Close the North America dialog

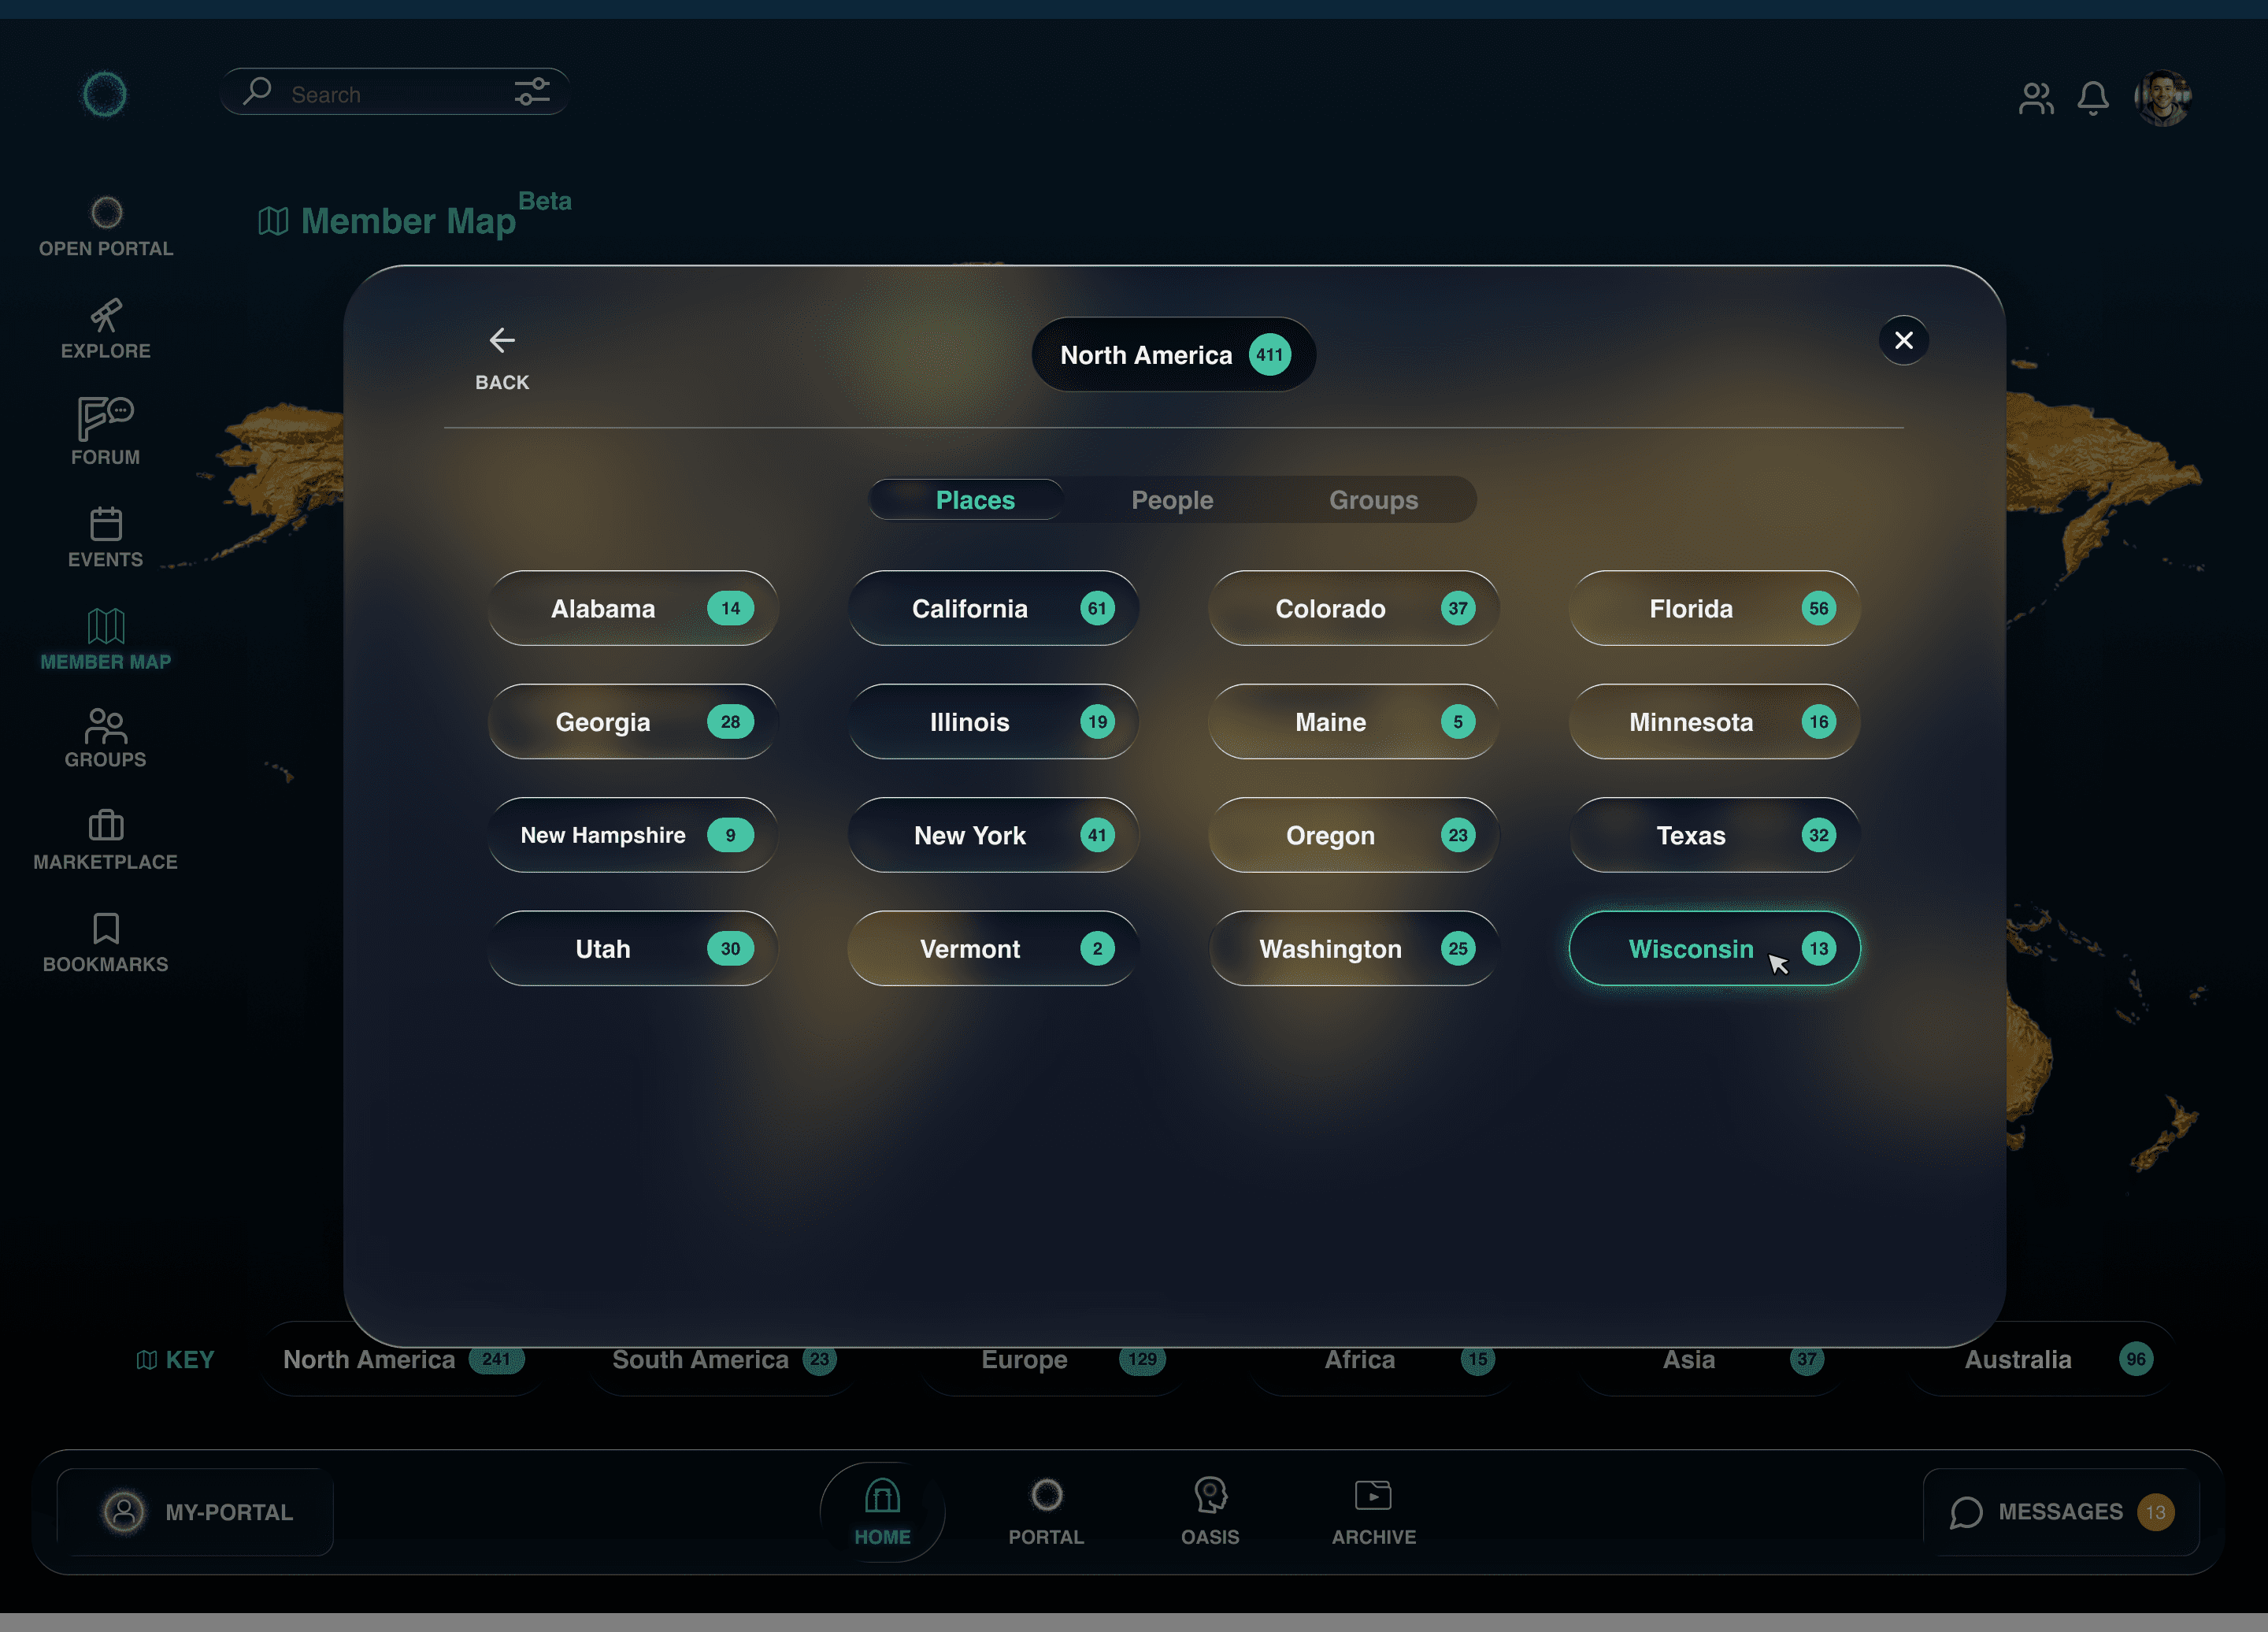click(1903, 341)
